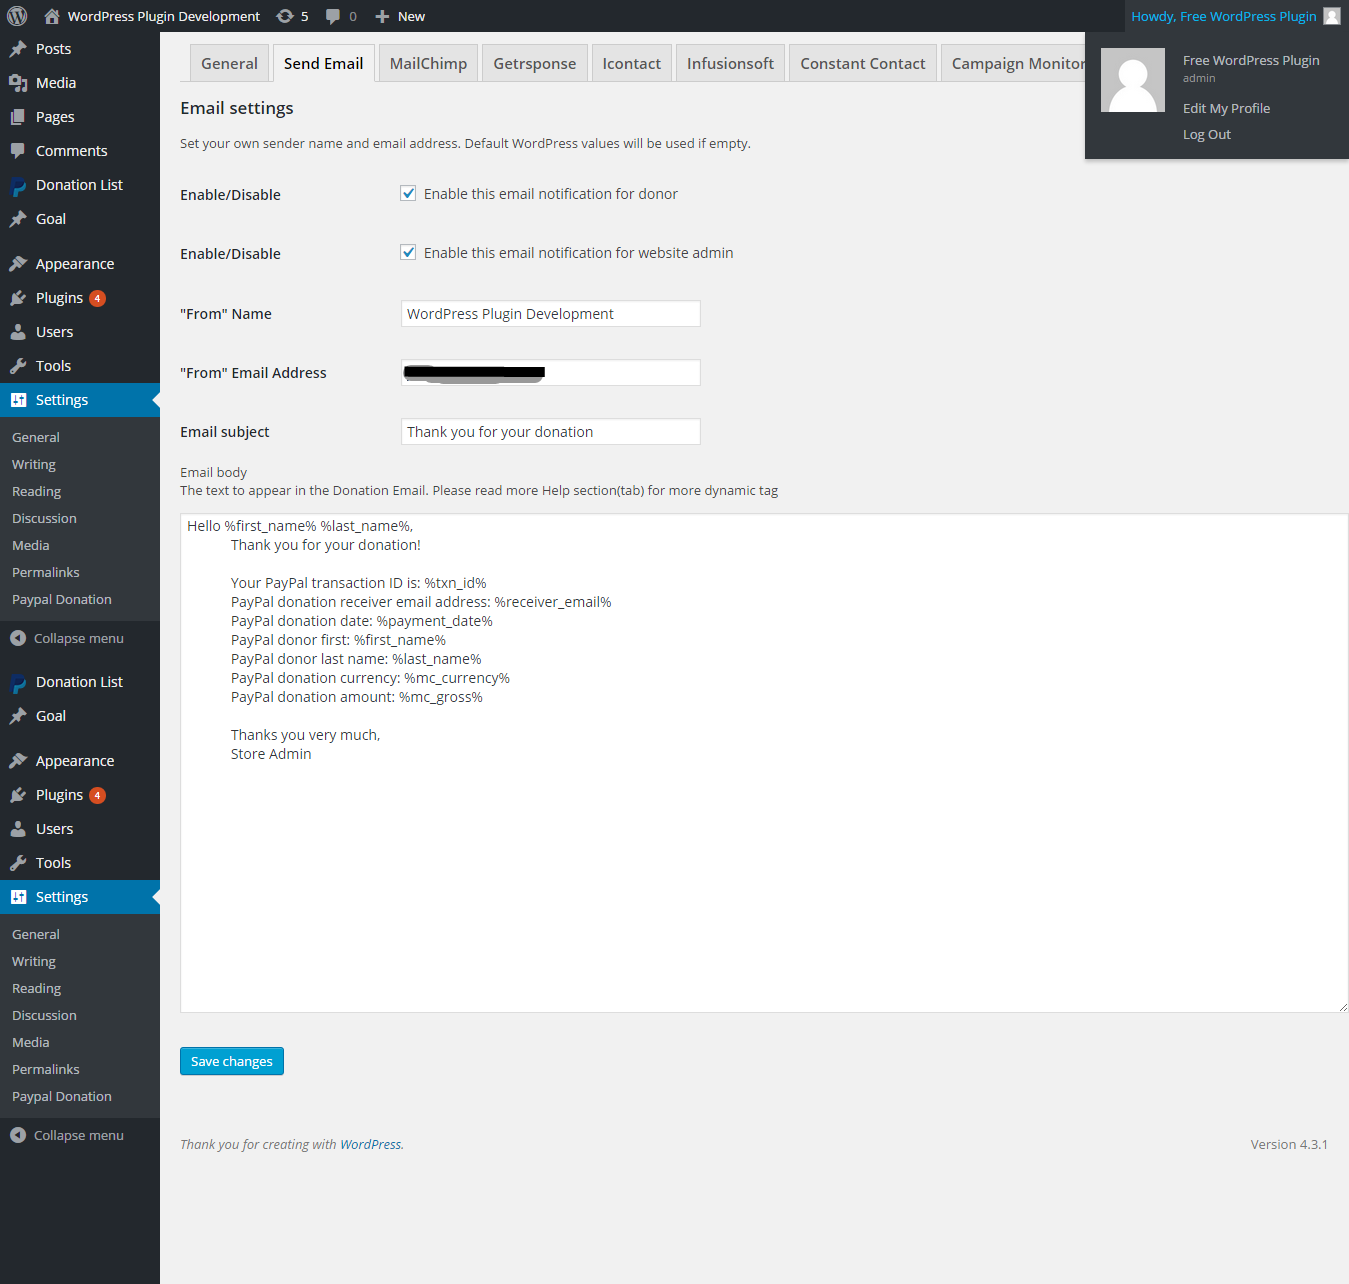Click the user avatar thumbnail in the profile dropdown
Image resolution: width=1349 pixels, height=1284 pixels.
[x=1133, y=80]
